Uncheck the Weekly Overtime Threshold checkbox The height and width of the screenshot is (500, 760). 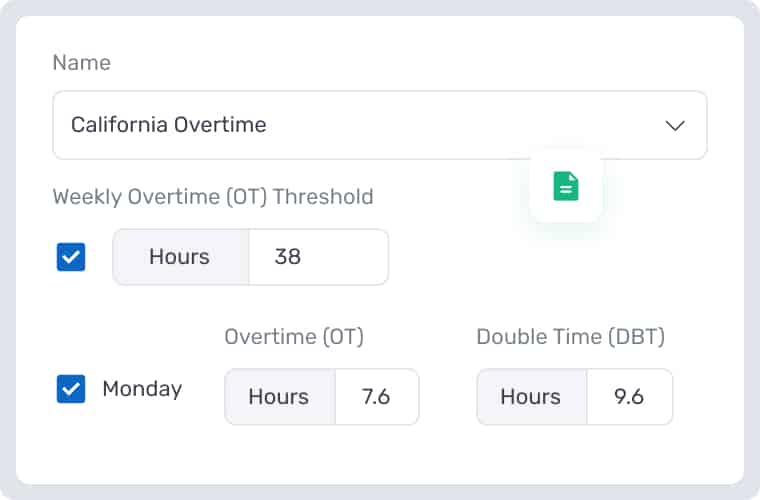71,257
